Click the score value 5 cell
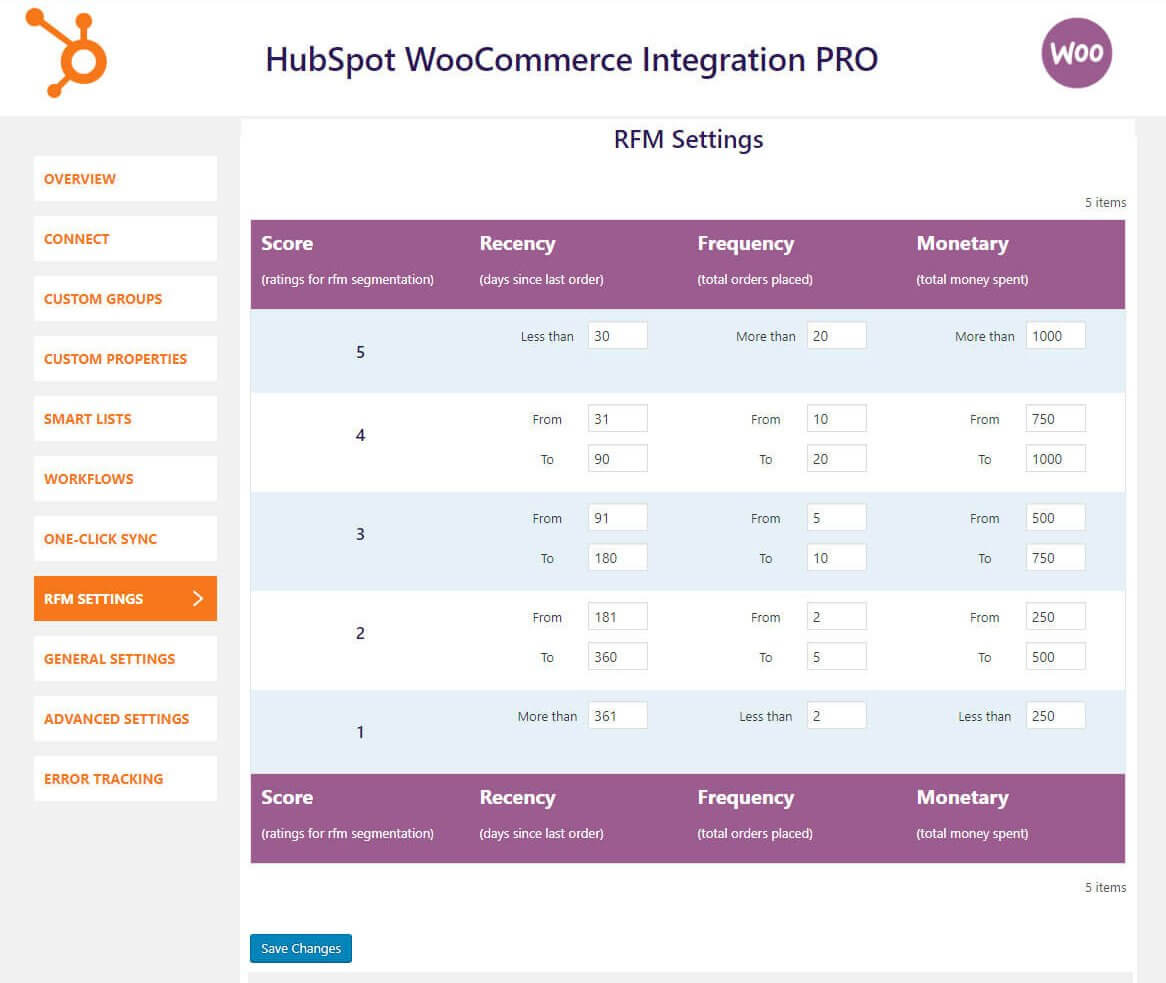Image resolution: width=1166 pixels, height=983 pixels. click(360, 352)
